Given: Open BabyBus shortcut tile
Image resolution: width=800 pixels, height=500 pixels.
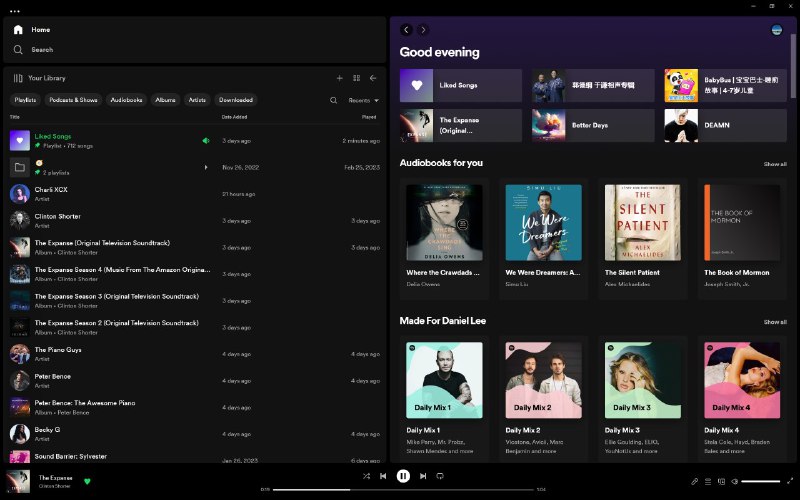Looking at the screenshot, I should [726, 85].
